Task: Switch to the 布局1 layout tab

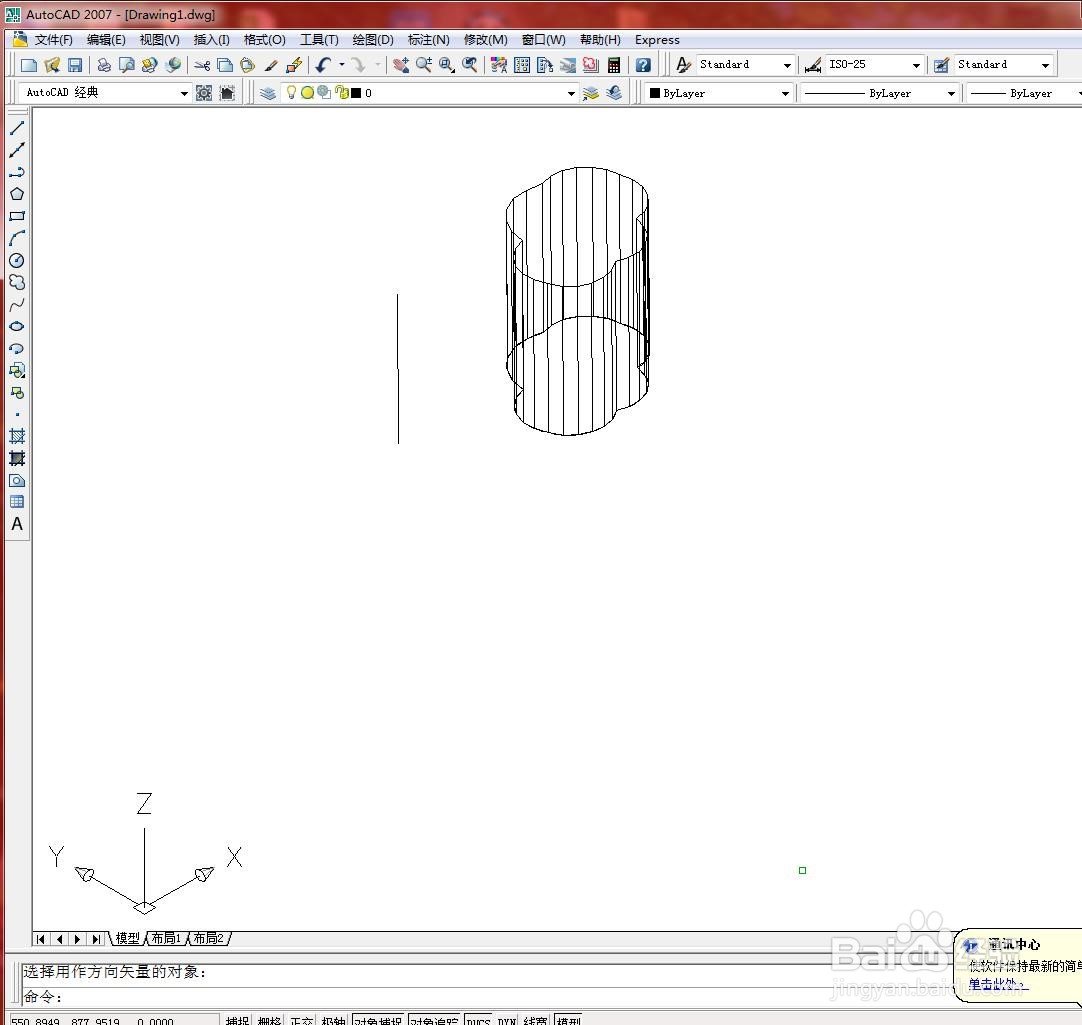Action: click(166, 939)
